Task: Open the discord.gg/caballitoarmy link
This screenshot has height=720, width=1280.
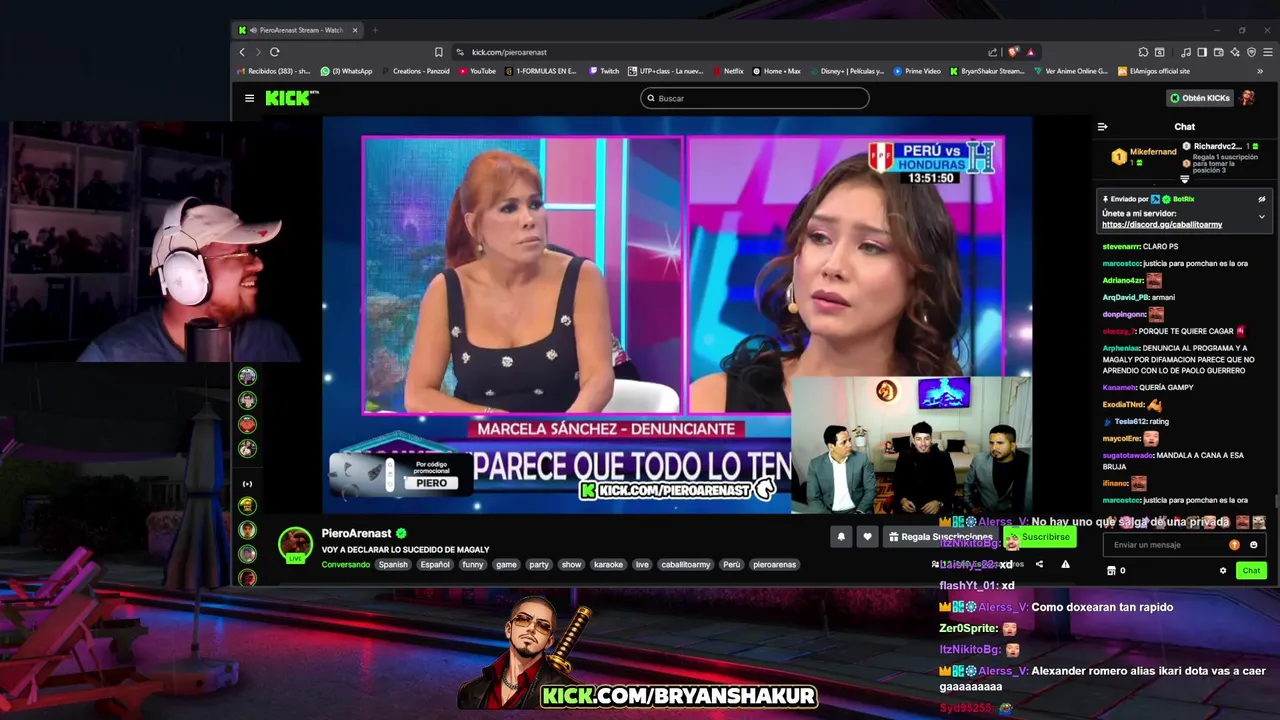Action: pyautogui.click(x=1162, y=225)
